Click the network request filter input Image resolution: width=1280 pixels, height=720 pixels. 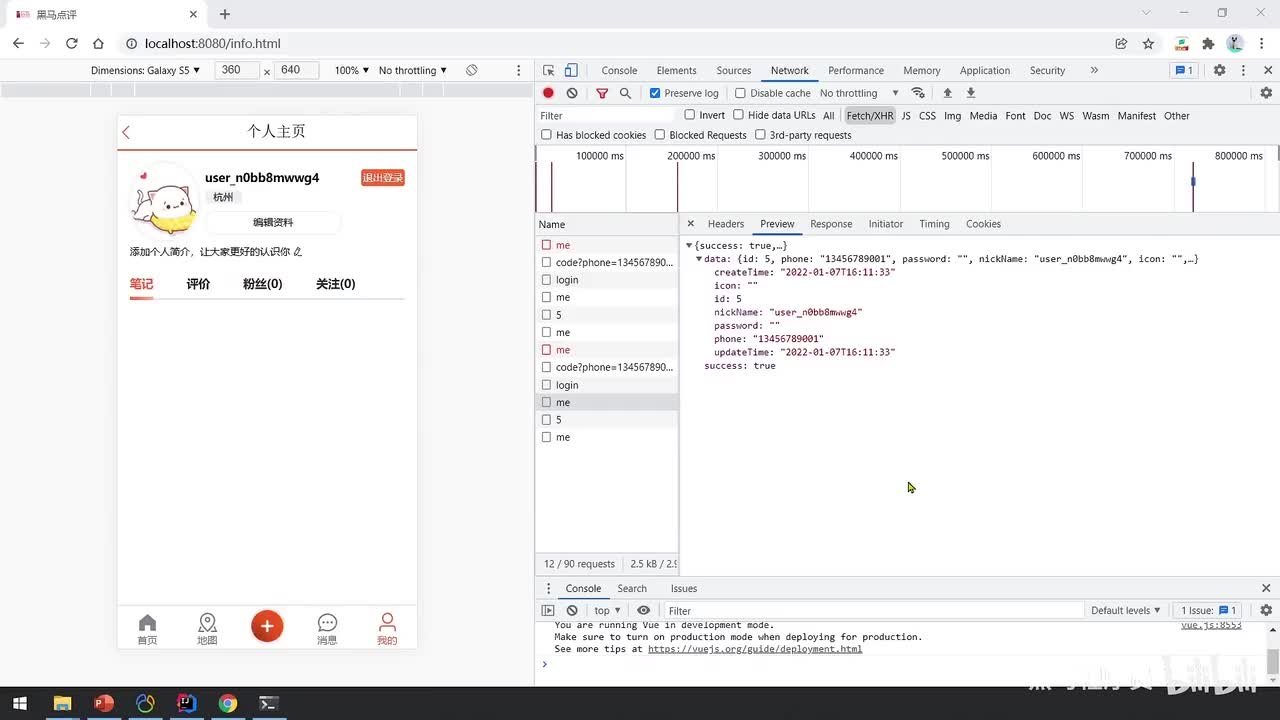(x=606, y=116)
